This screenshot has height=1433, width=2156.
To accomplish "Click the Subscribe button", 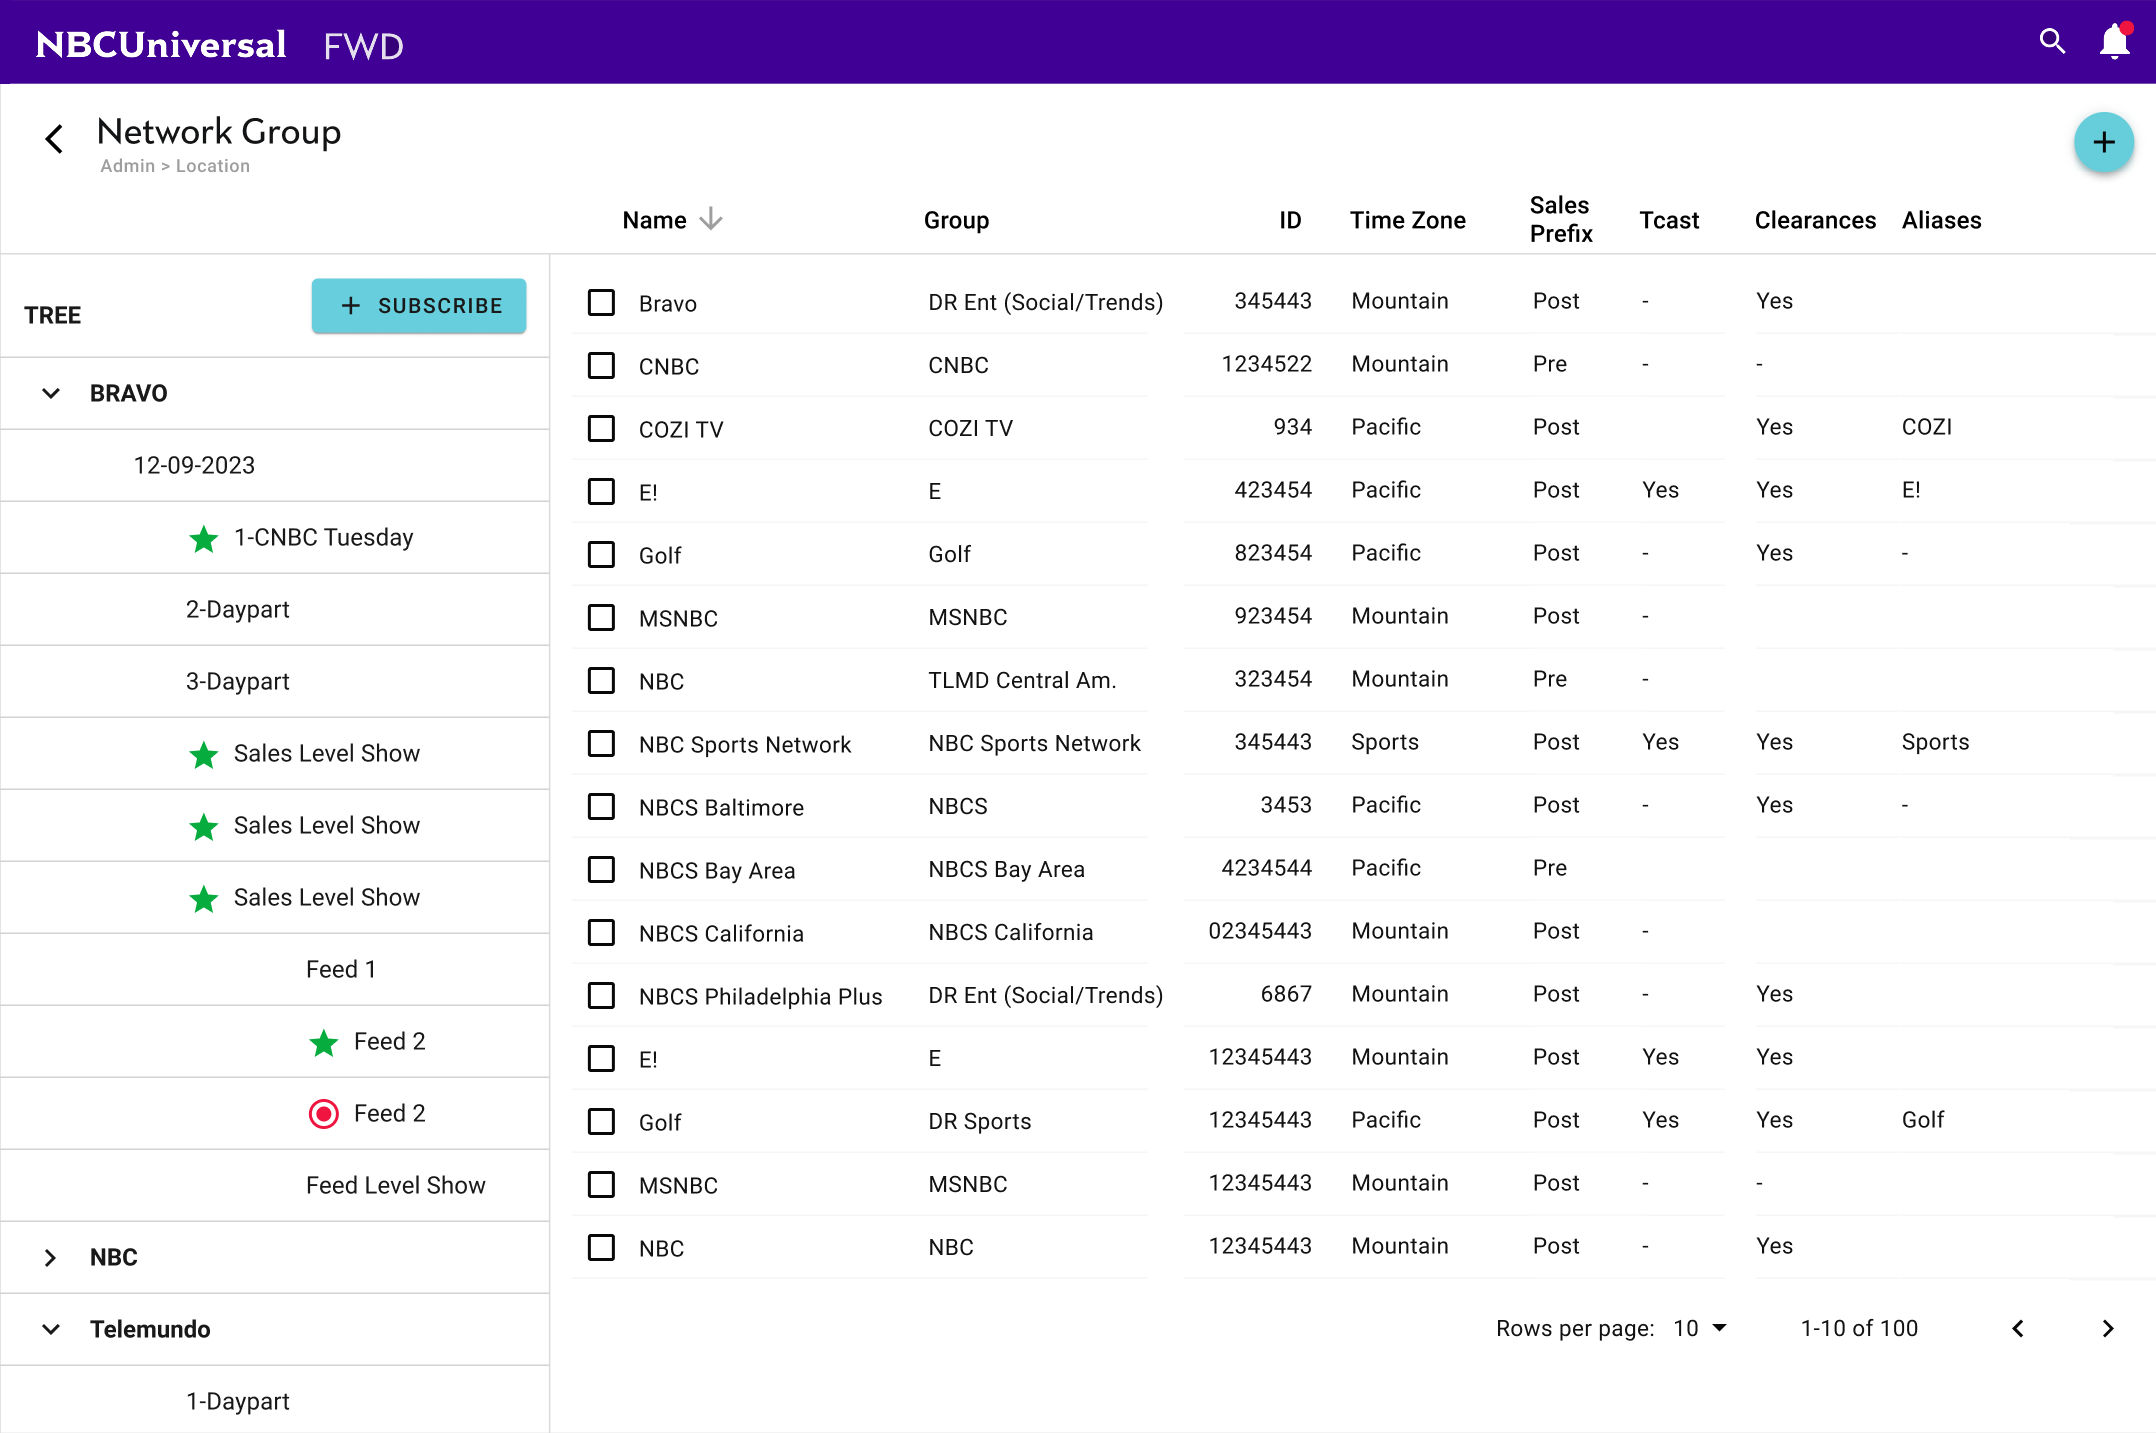I will pyautogui.click(x=419, y=306).
